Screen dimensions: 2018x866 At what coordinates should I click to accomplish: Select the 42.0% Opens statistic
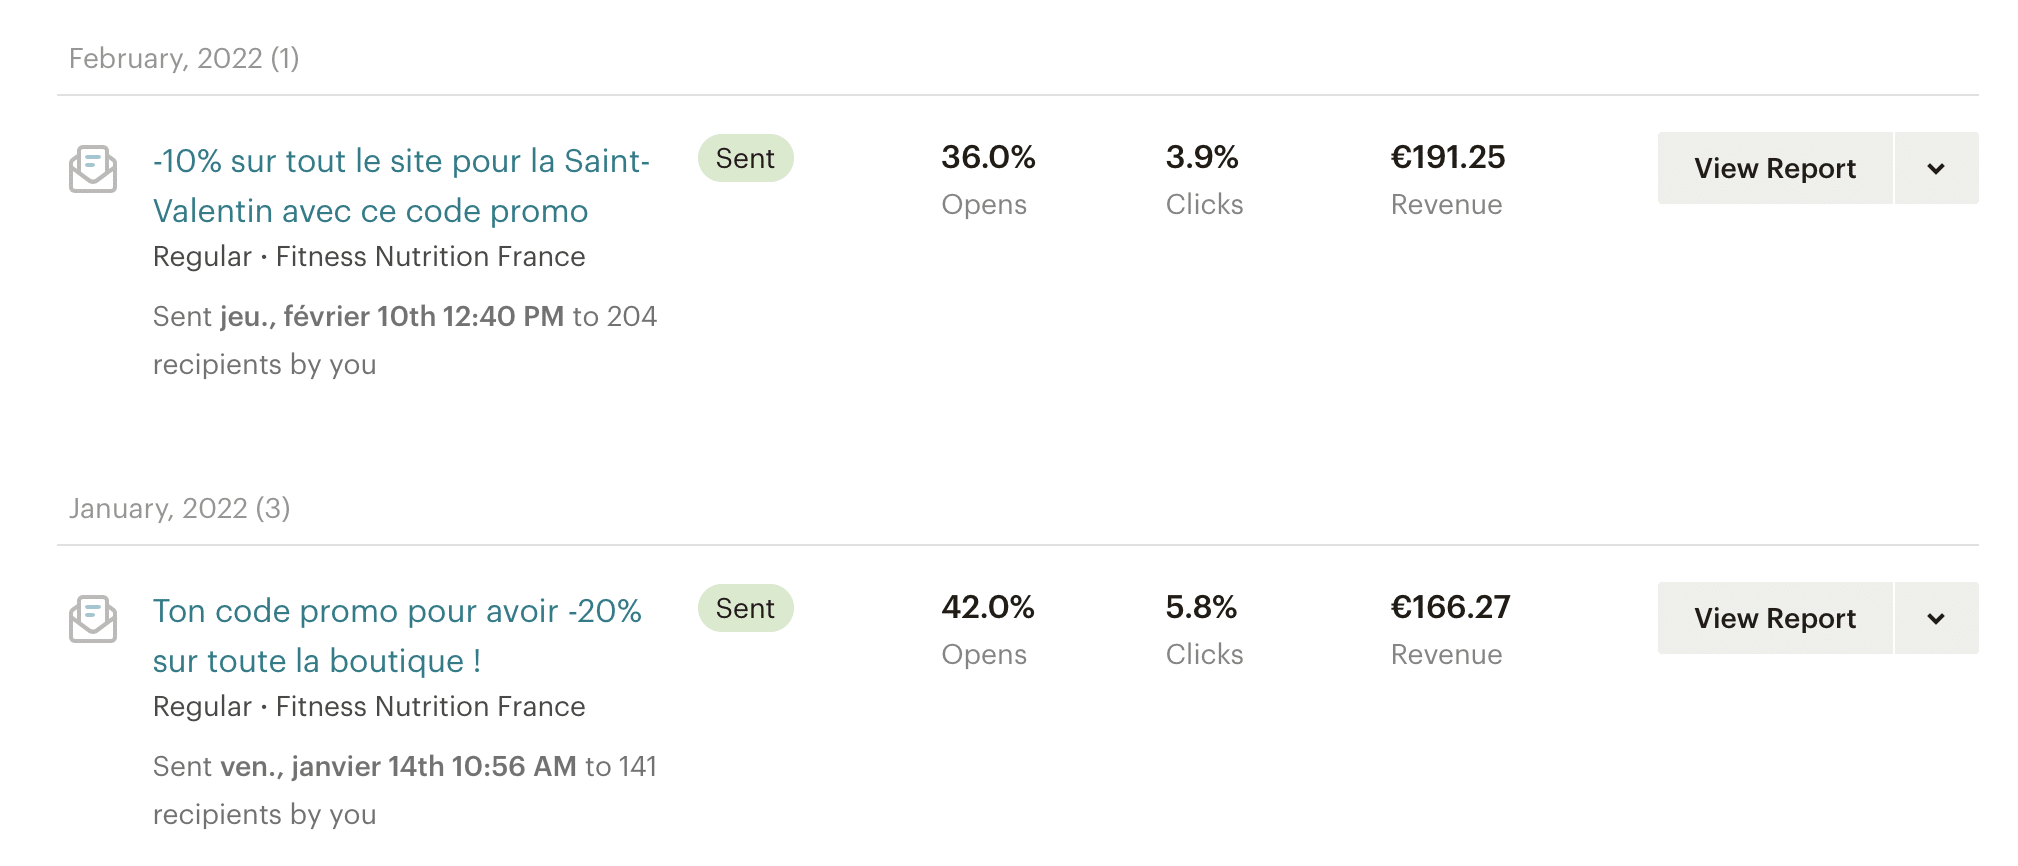point(988,630)
